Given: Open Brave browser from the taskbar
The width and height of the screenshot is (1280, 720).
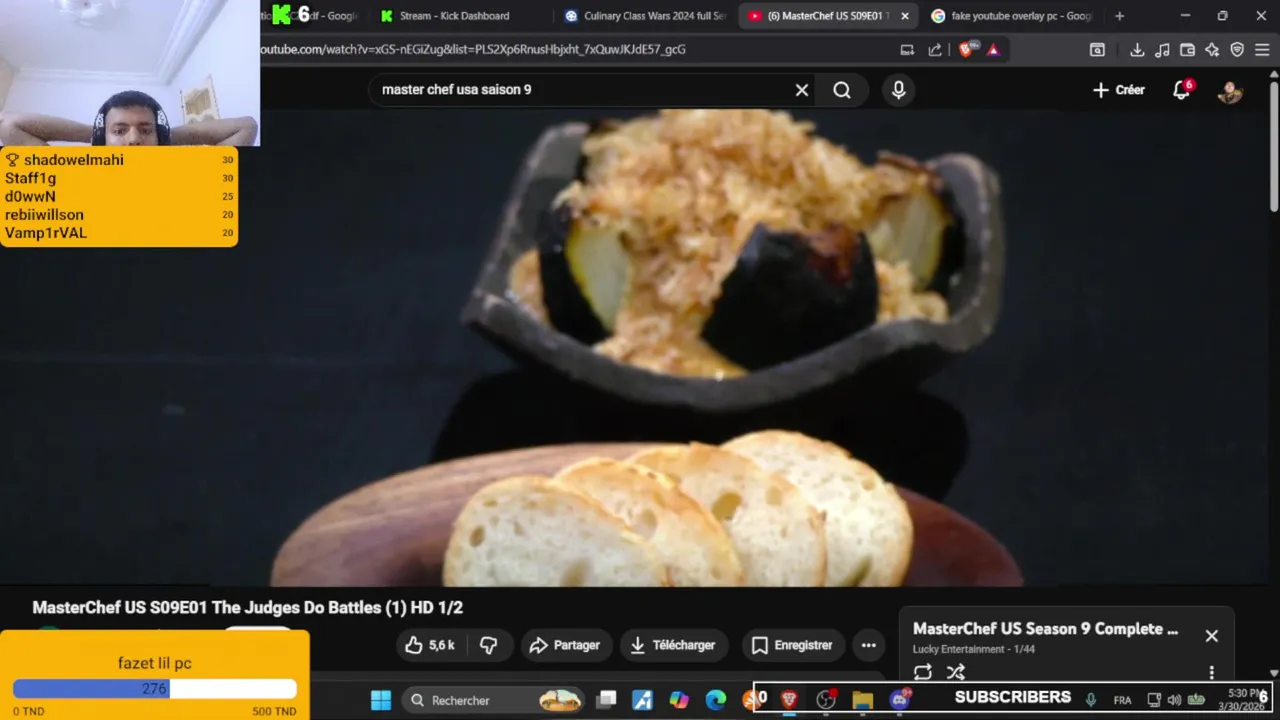Looking at the screenshot, I should click(789, 700).
